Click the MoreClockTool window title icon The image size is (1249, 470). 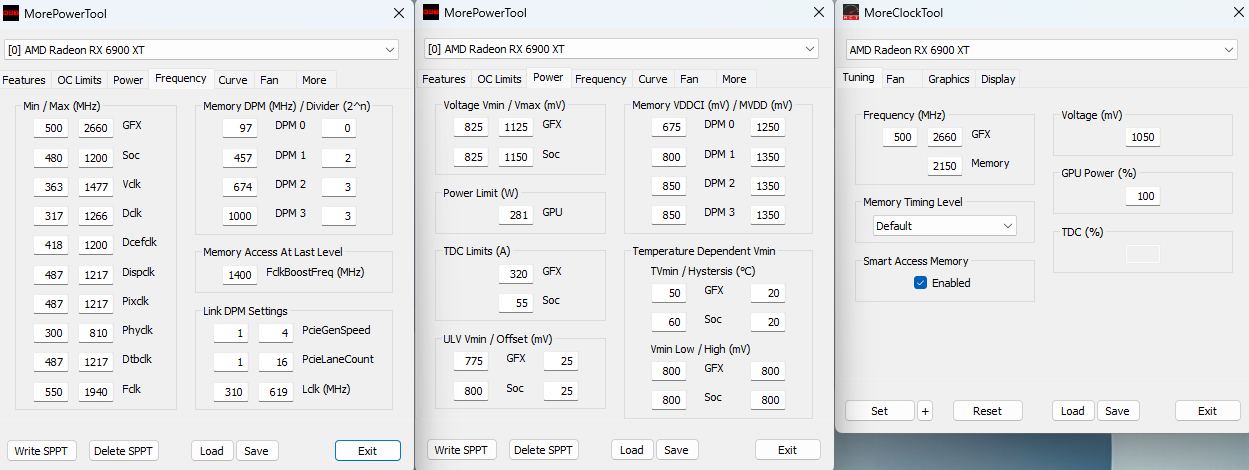click(850, 13)
